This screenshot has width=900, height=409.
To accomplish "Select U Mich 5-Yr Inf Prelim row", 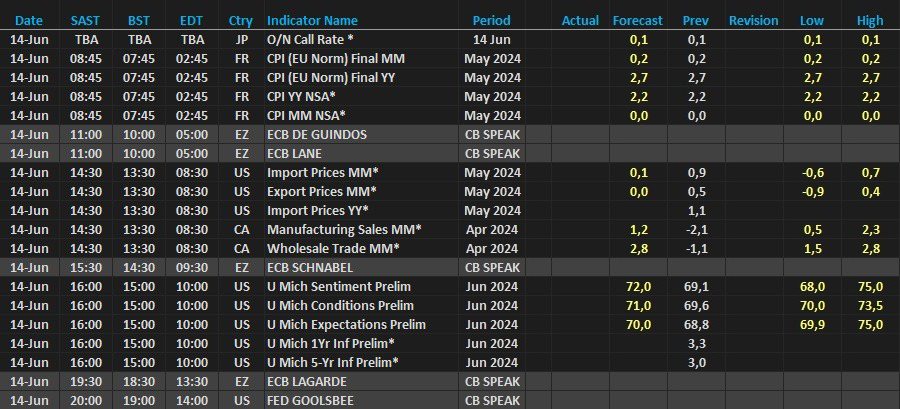I will tap(333, 362).
